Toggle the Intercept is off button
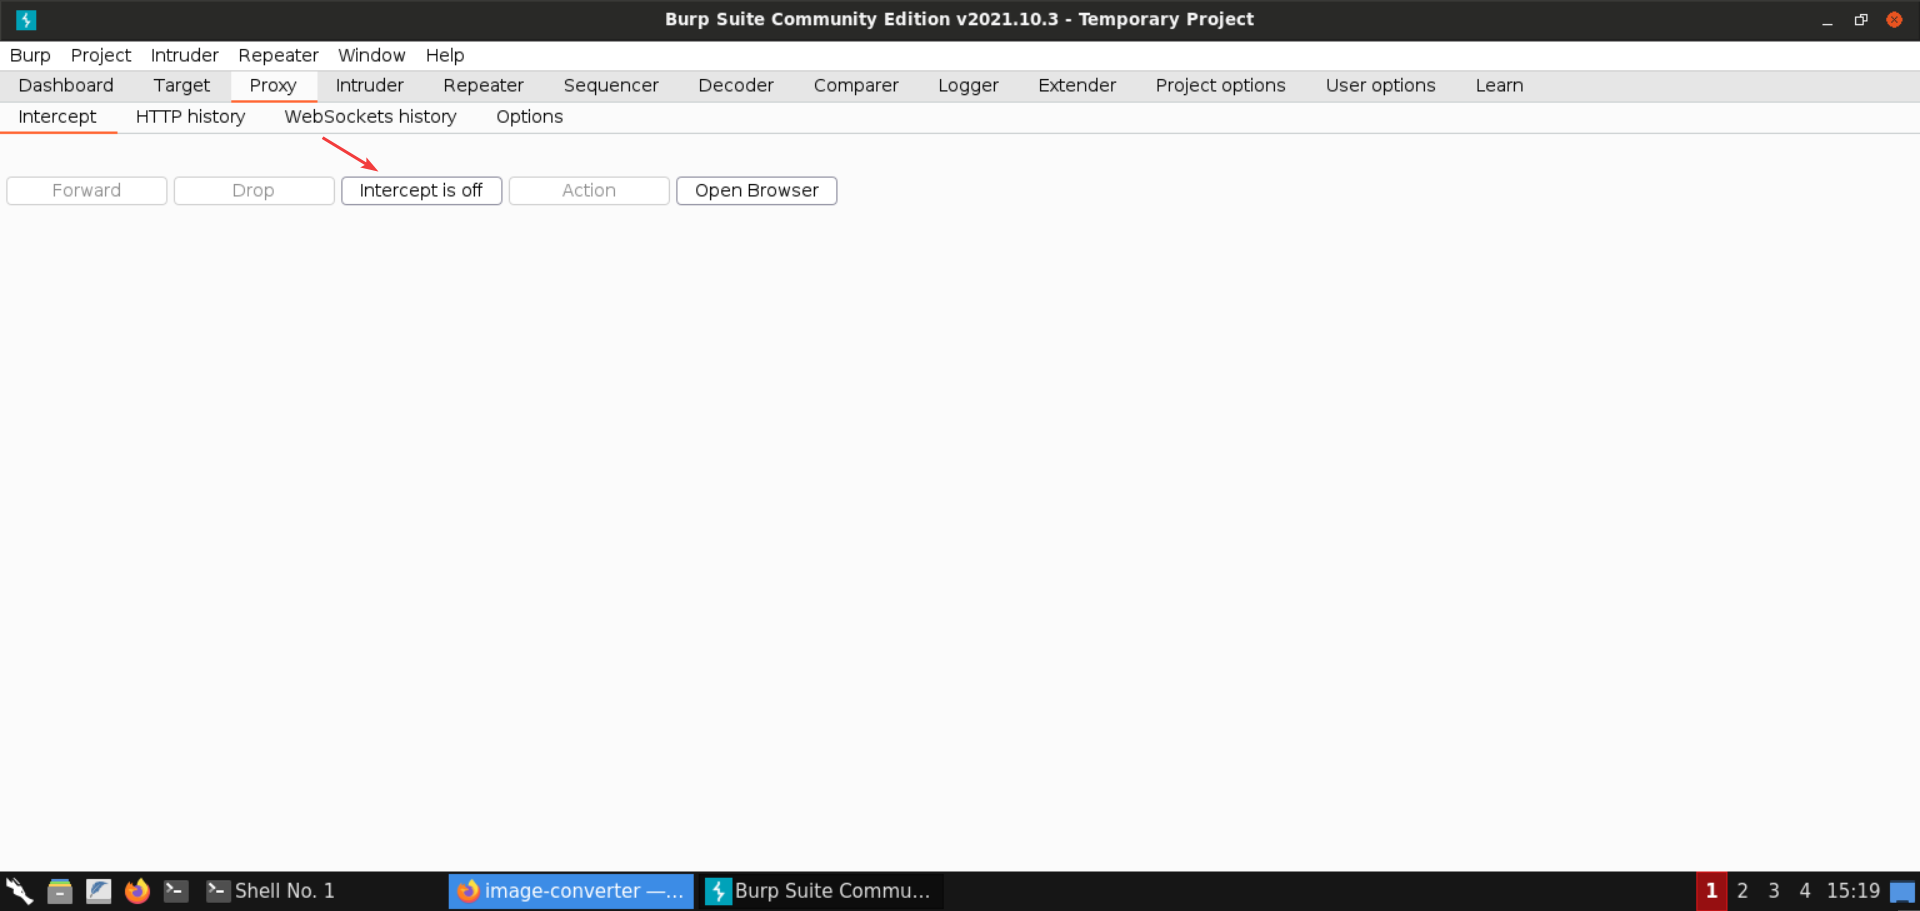 click(x=421, y=191)
